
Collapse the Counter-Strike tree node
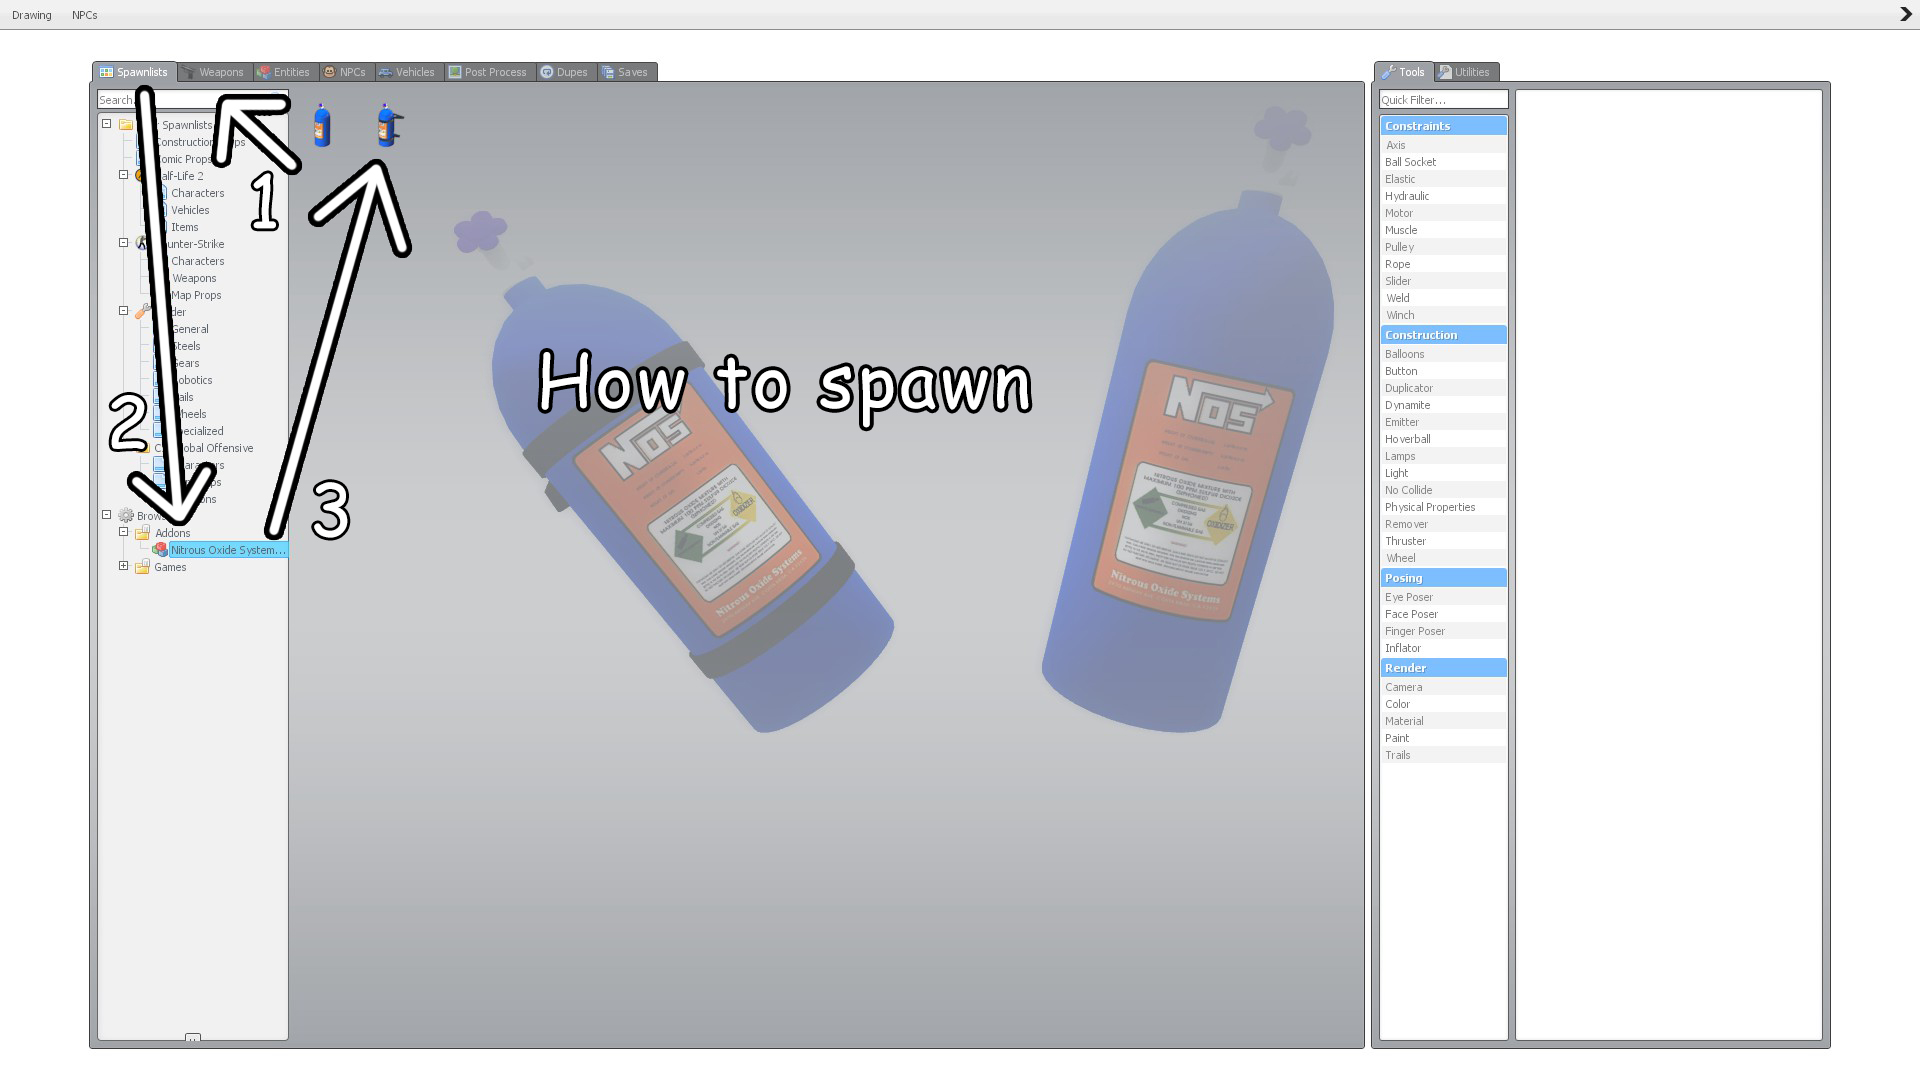point(124,243)
